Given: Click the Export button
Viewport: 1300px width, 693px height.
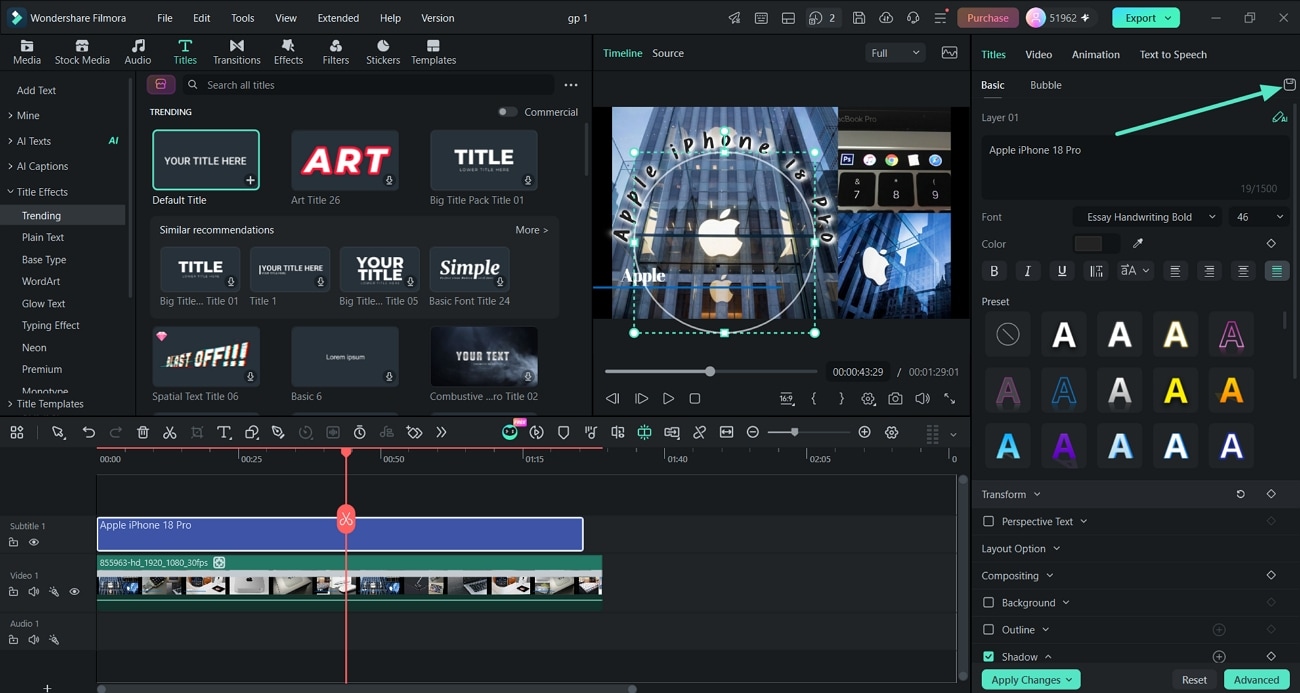Looking at the screenshot, I should (x=1146, y=18).
